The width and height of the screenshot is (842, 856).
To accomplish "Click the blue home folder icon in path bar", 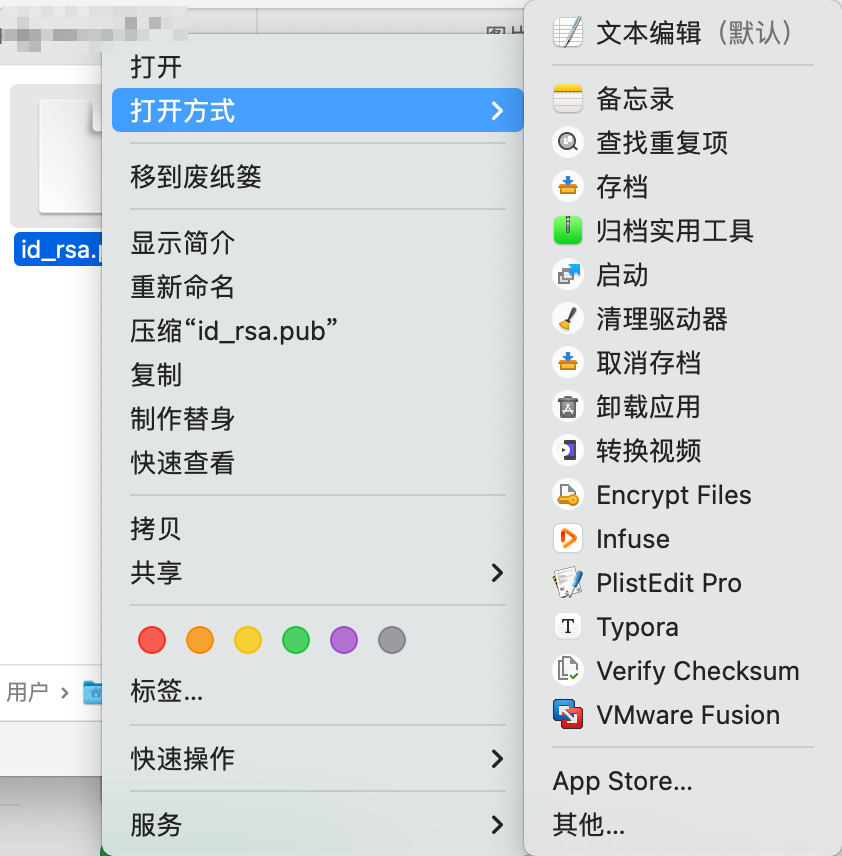I will 93,692.
